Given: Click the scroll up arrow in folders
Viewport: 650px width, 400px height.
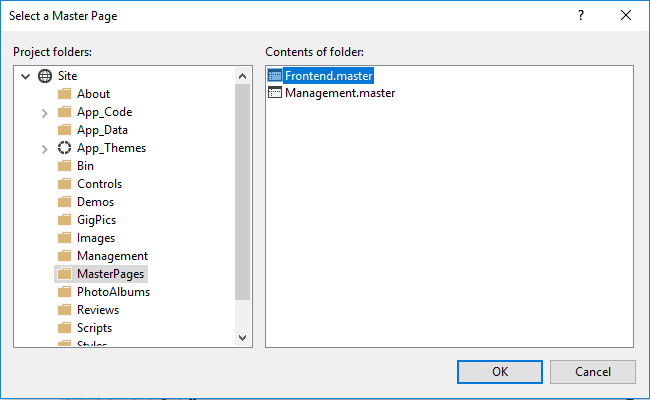Looking at the screenshot, I should coord(243,76).
